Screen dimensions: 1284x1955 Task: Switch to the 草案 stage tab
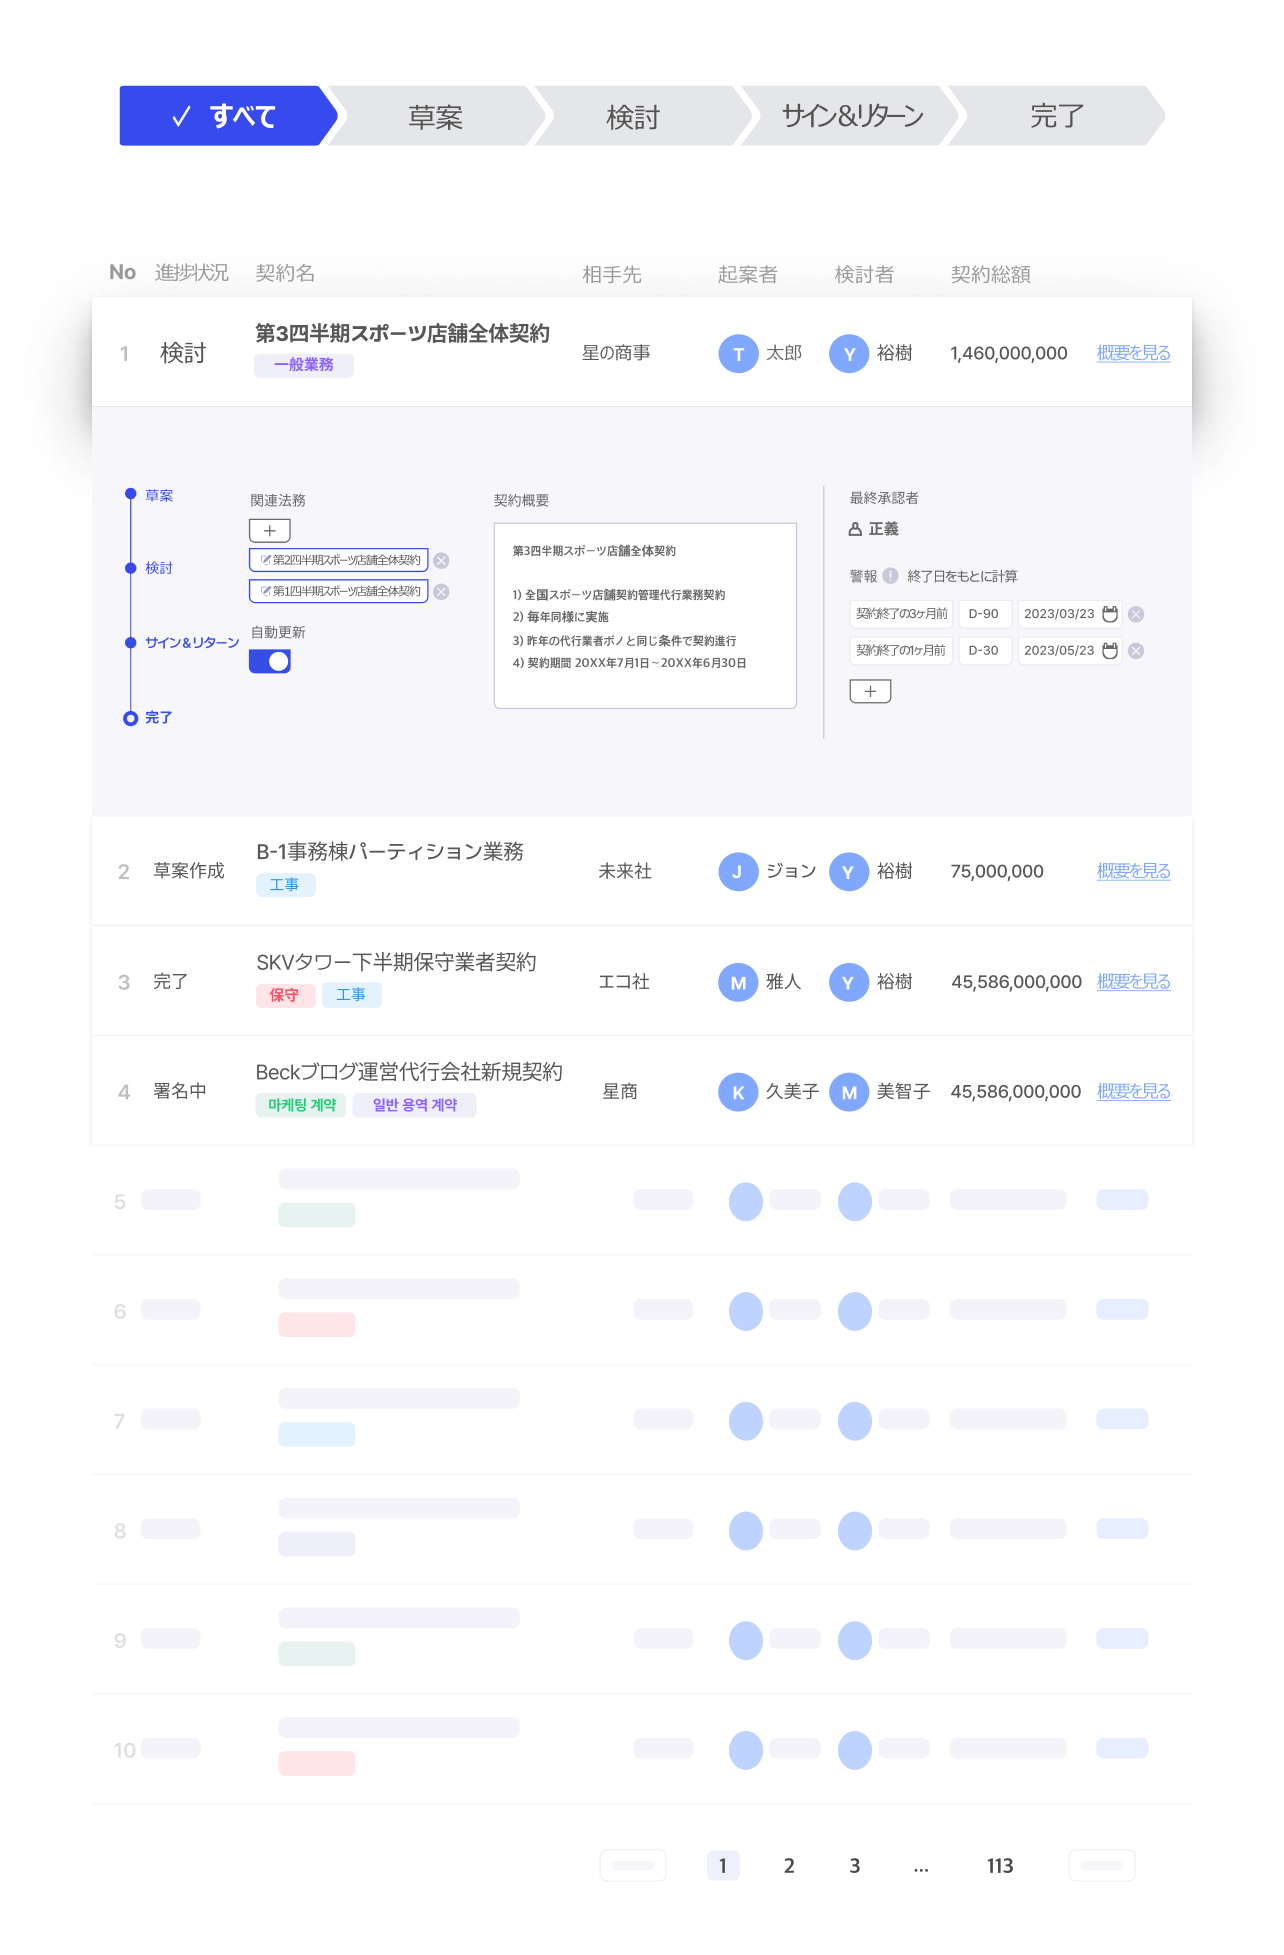pyautogui.click(x=435, y=117)
